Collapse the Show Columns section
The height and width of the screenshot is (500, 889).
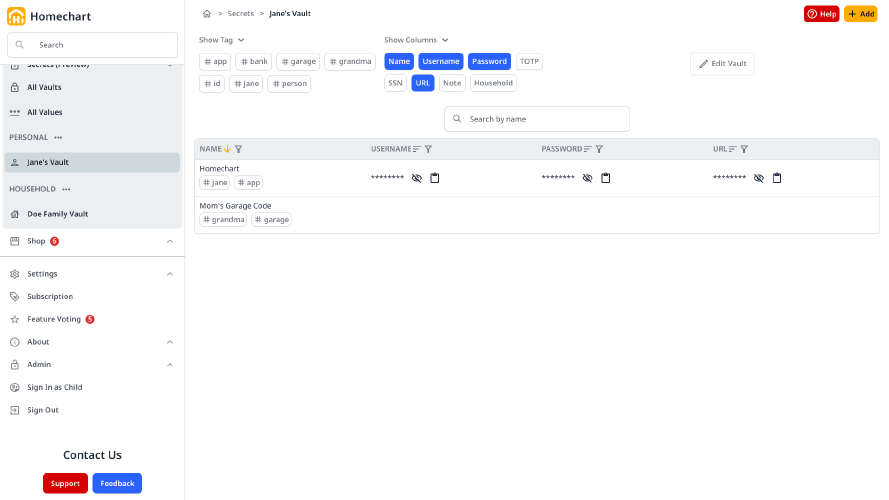pos(416,40)
